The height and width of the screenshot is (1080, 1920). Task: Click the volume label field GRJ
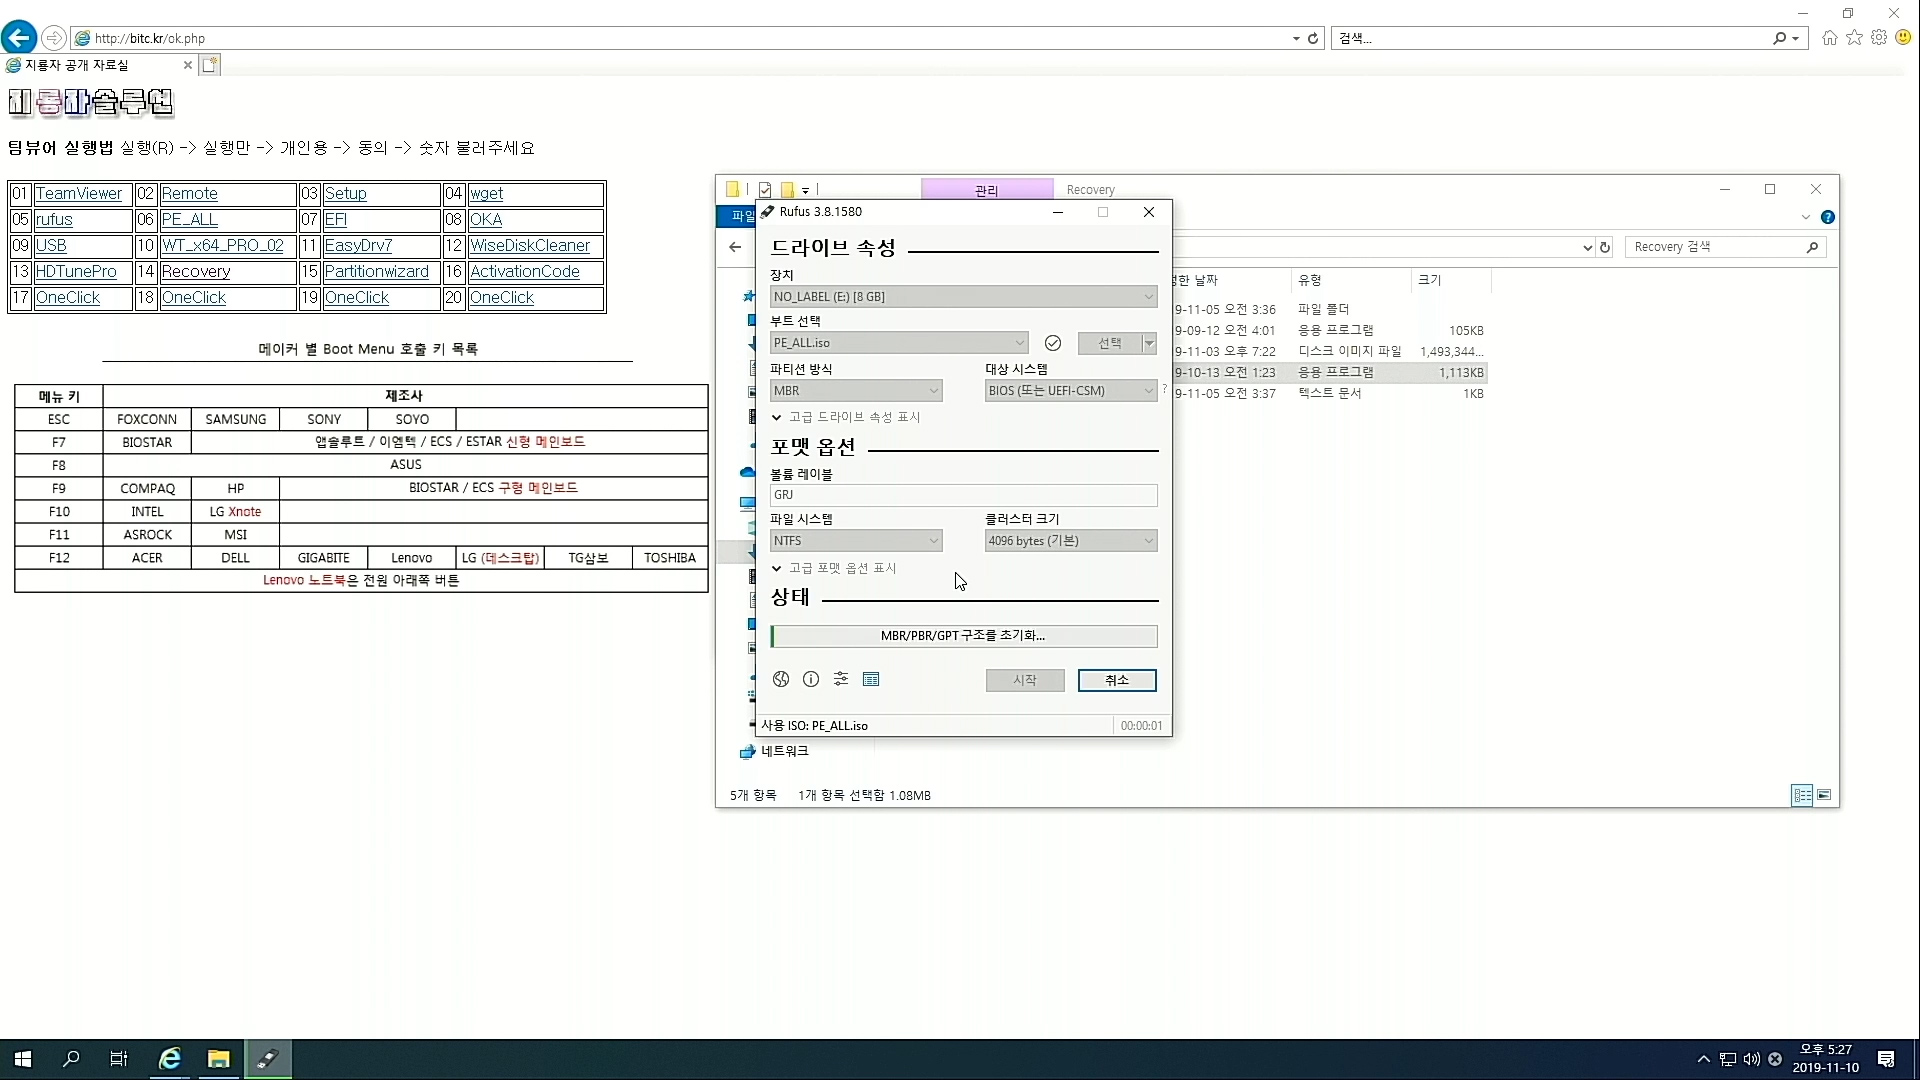tap(963, 495)
